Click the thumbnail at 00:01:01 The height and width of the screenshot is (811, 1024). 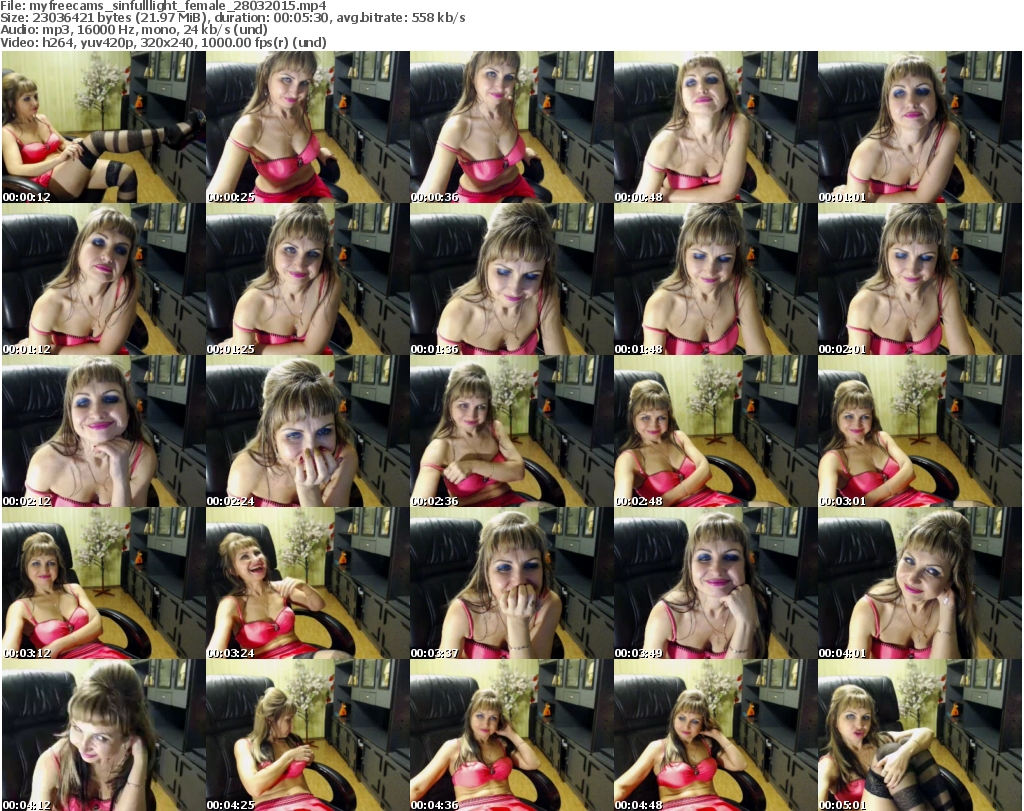(920, 127)
